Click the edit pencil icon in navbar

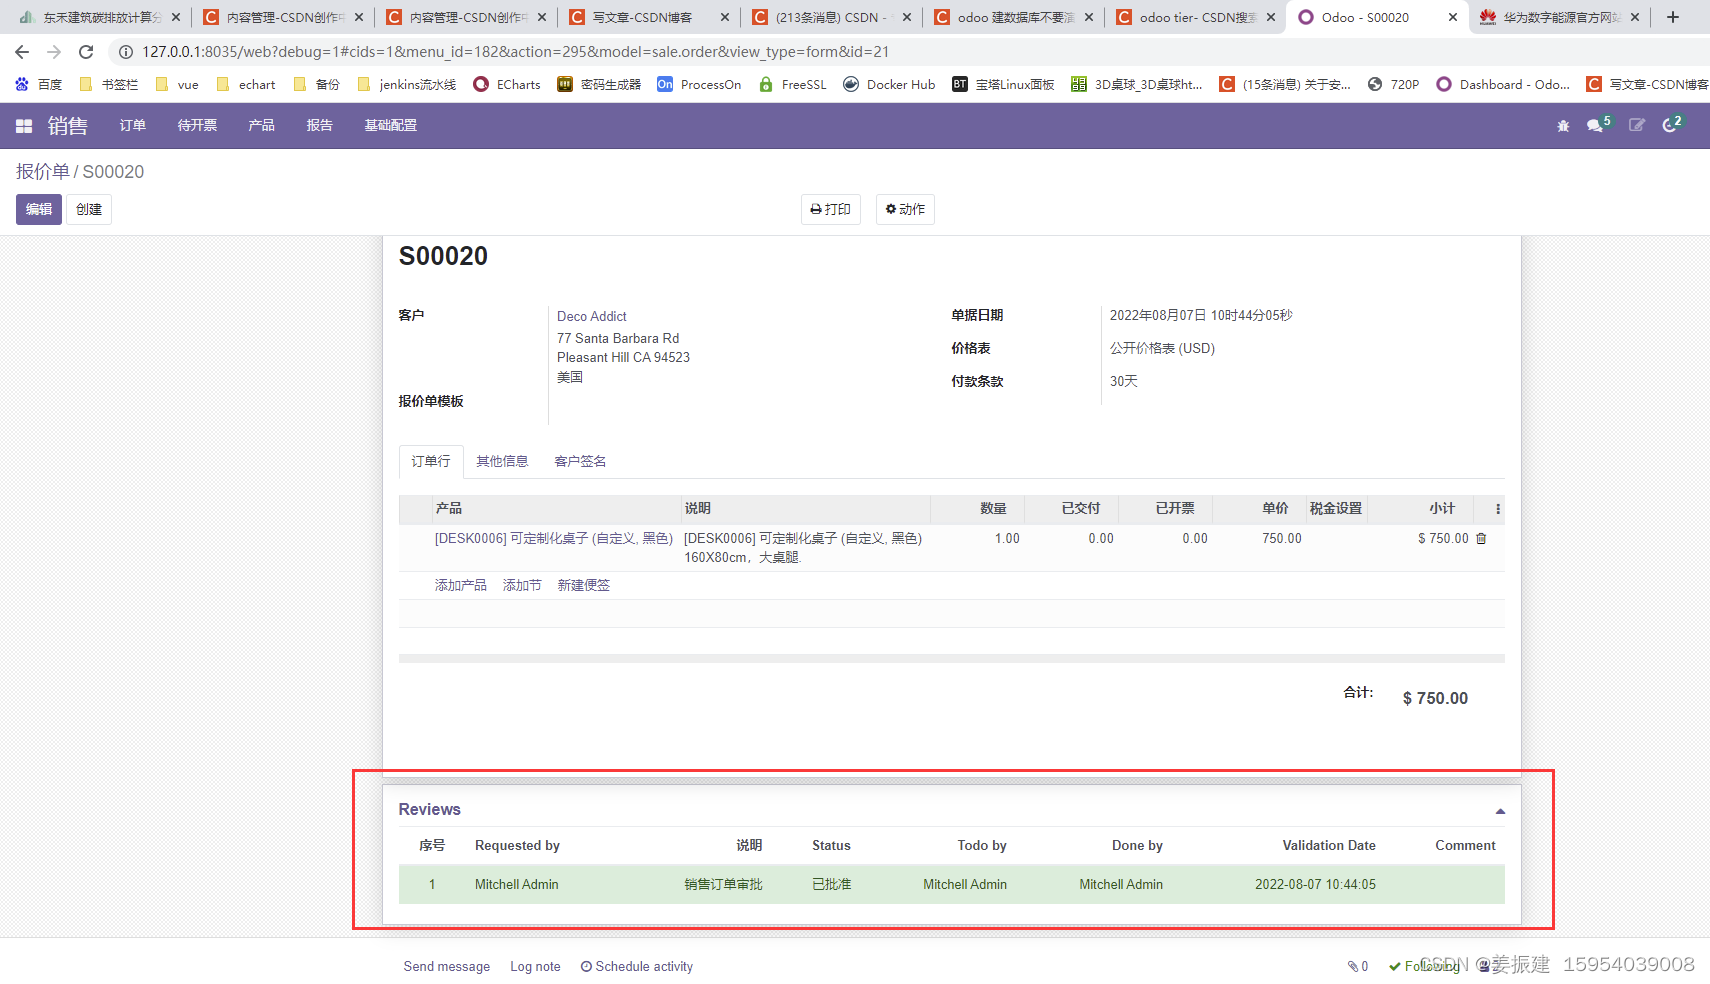tap(1637, 126)
